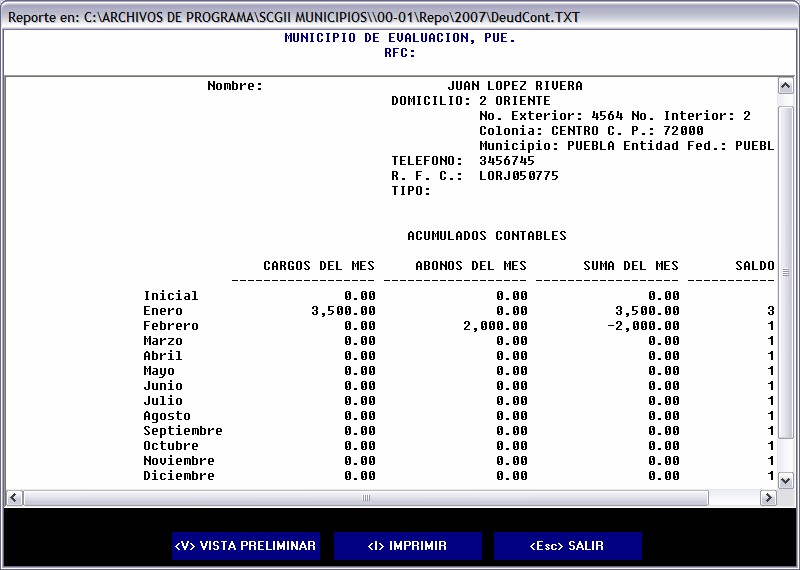Click the horizontal scrollbar thumb
The width and height of the screenshot is (800, 570).
pos(366,498)
